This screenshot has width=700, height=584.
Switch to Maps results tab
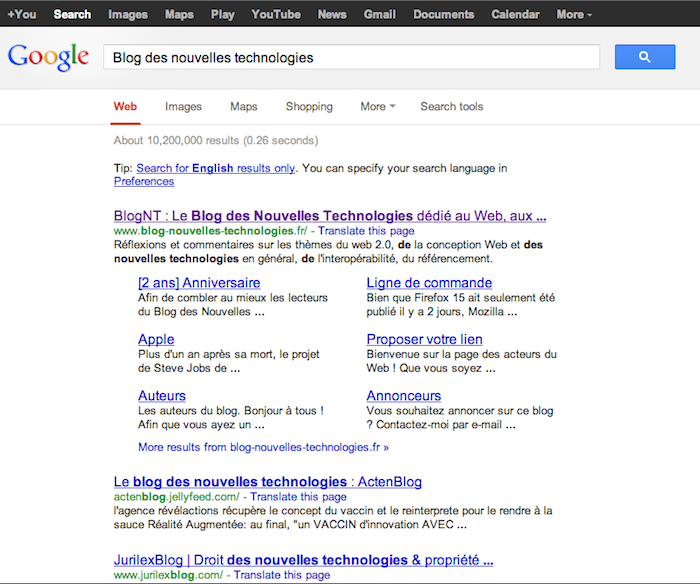point(244,106)
